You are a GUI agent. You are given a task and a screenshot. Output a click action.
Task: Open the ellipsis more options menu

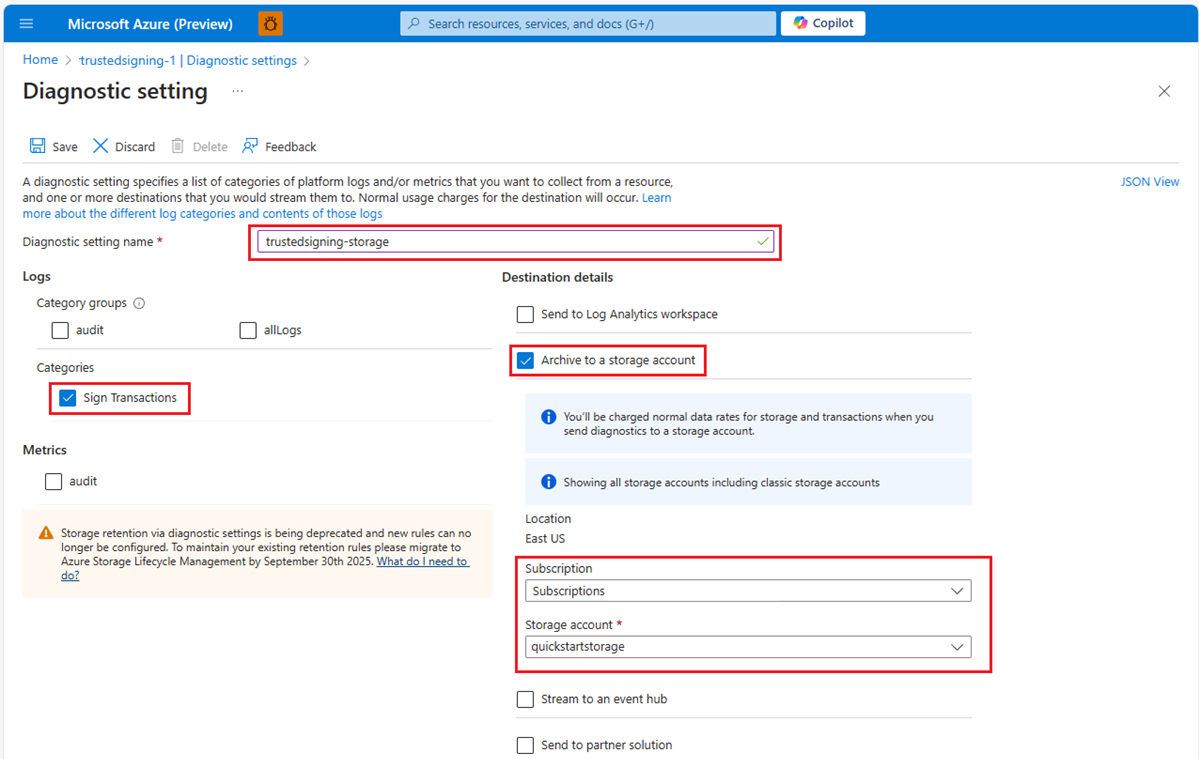(238, 91)
